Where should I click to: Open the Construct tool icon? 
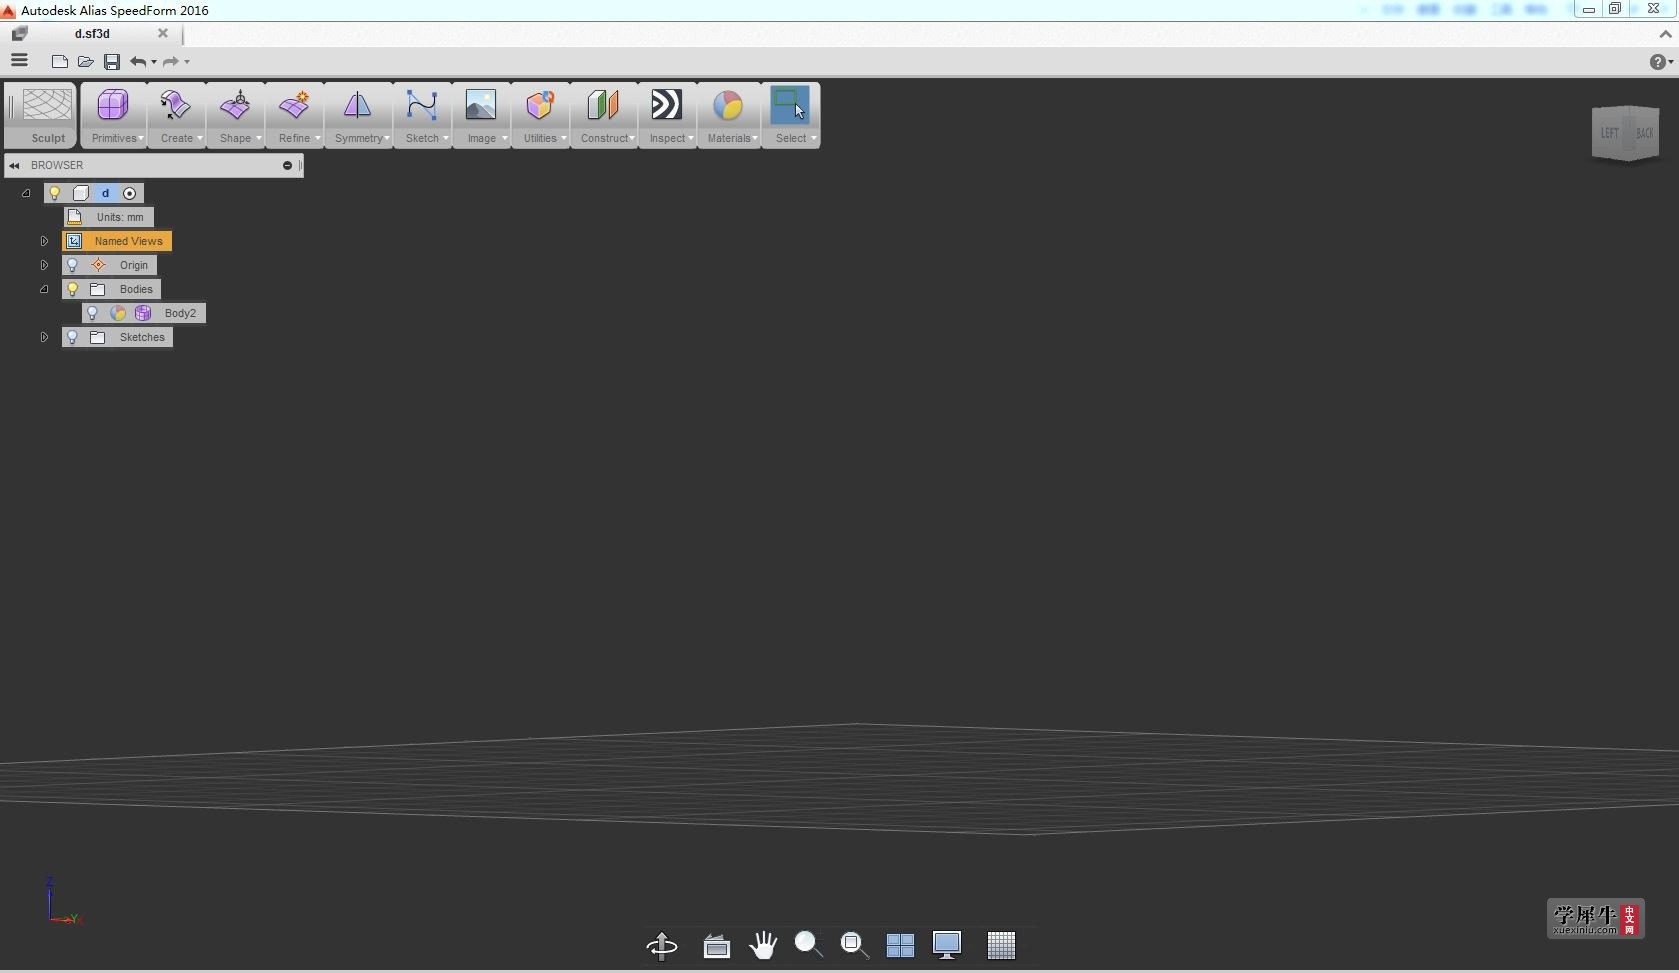tap(603, 105)
